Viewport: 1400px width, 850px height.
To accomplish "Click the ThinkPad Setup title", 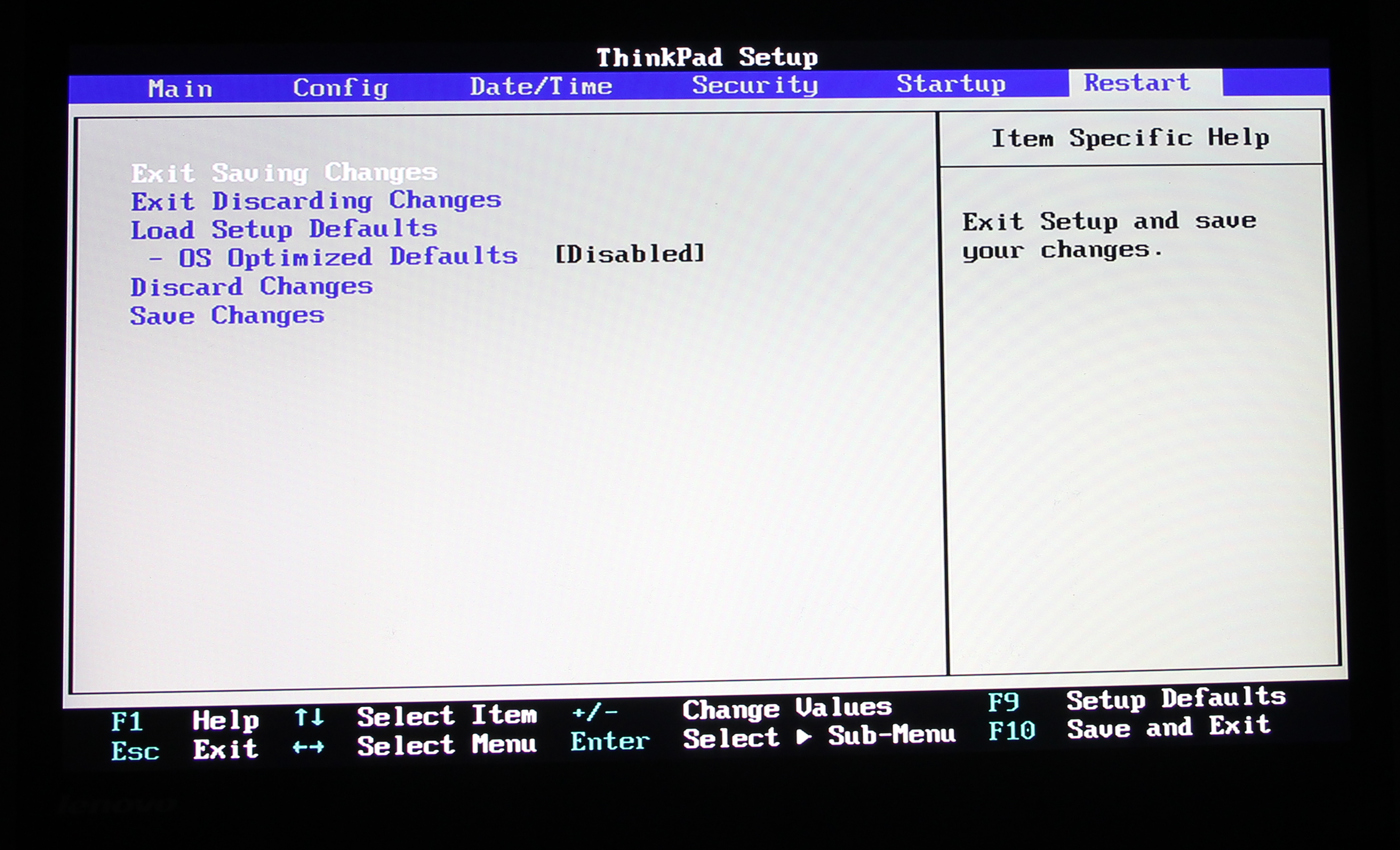I will click(x=707, y=57).
